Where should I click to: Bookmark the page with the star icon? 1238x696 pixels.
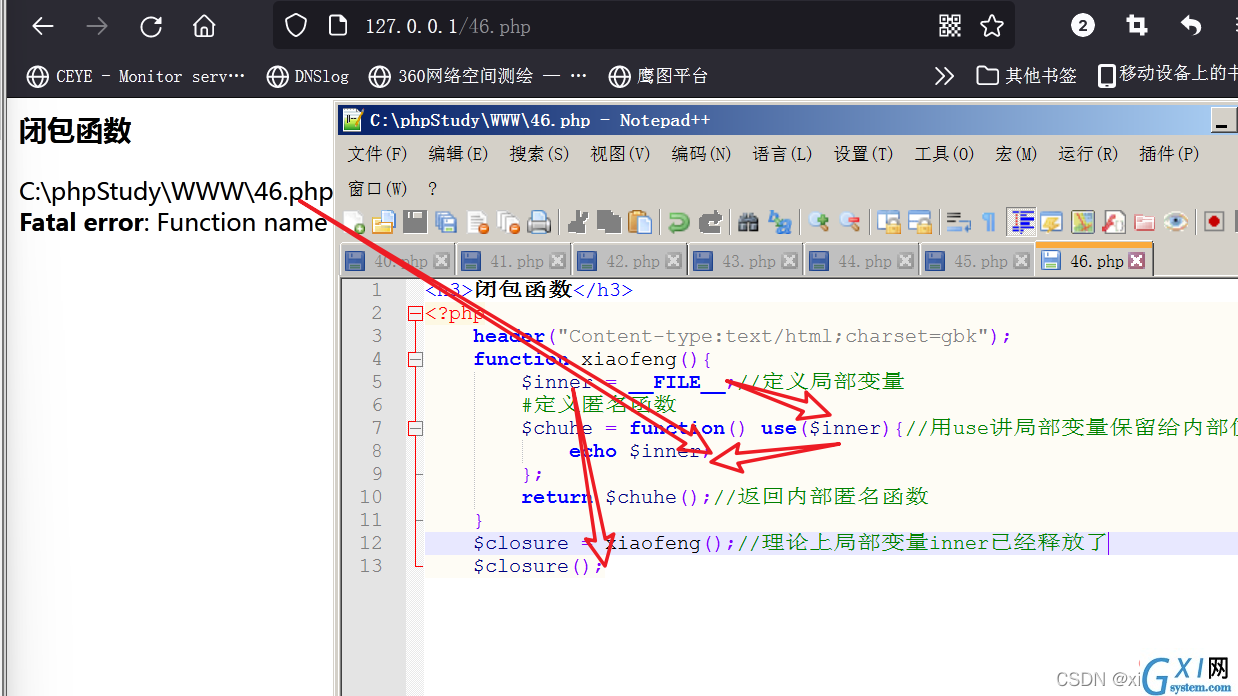992,26
